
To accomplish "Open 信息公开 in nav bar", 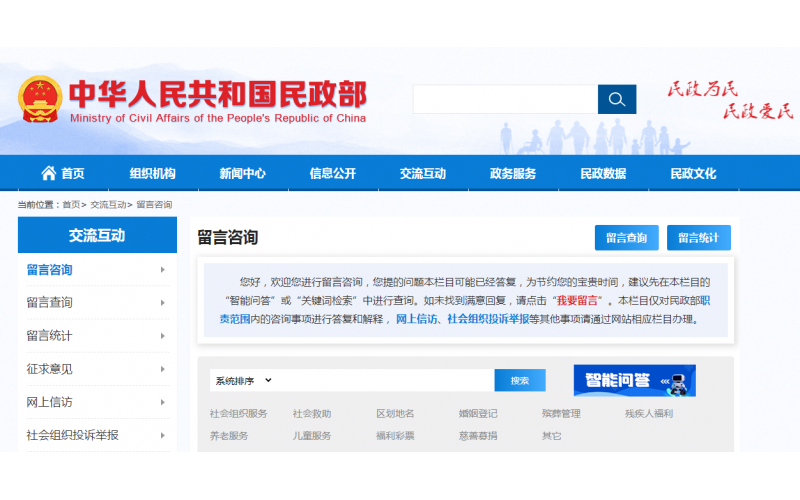I will [x=333, y=173].
